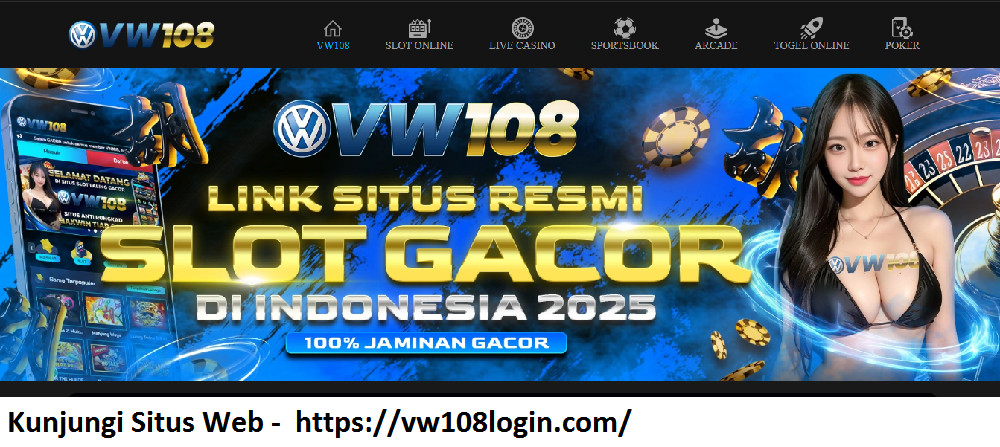Click the soccer ball Sportsbook icon
The width and height of the screenshot is (1000, 447).
[624, 28]
